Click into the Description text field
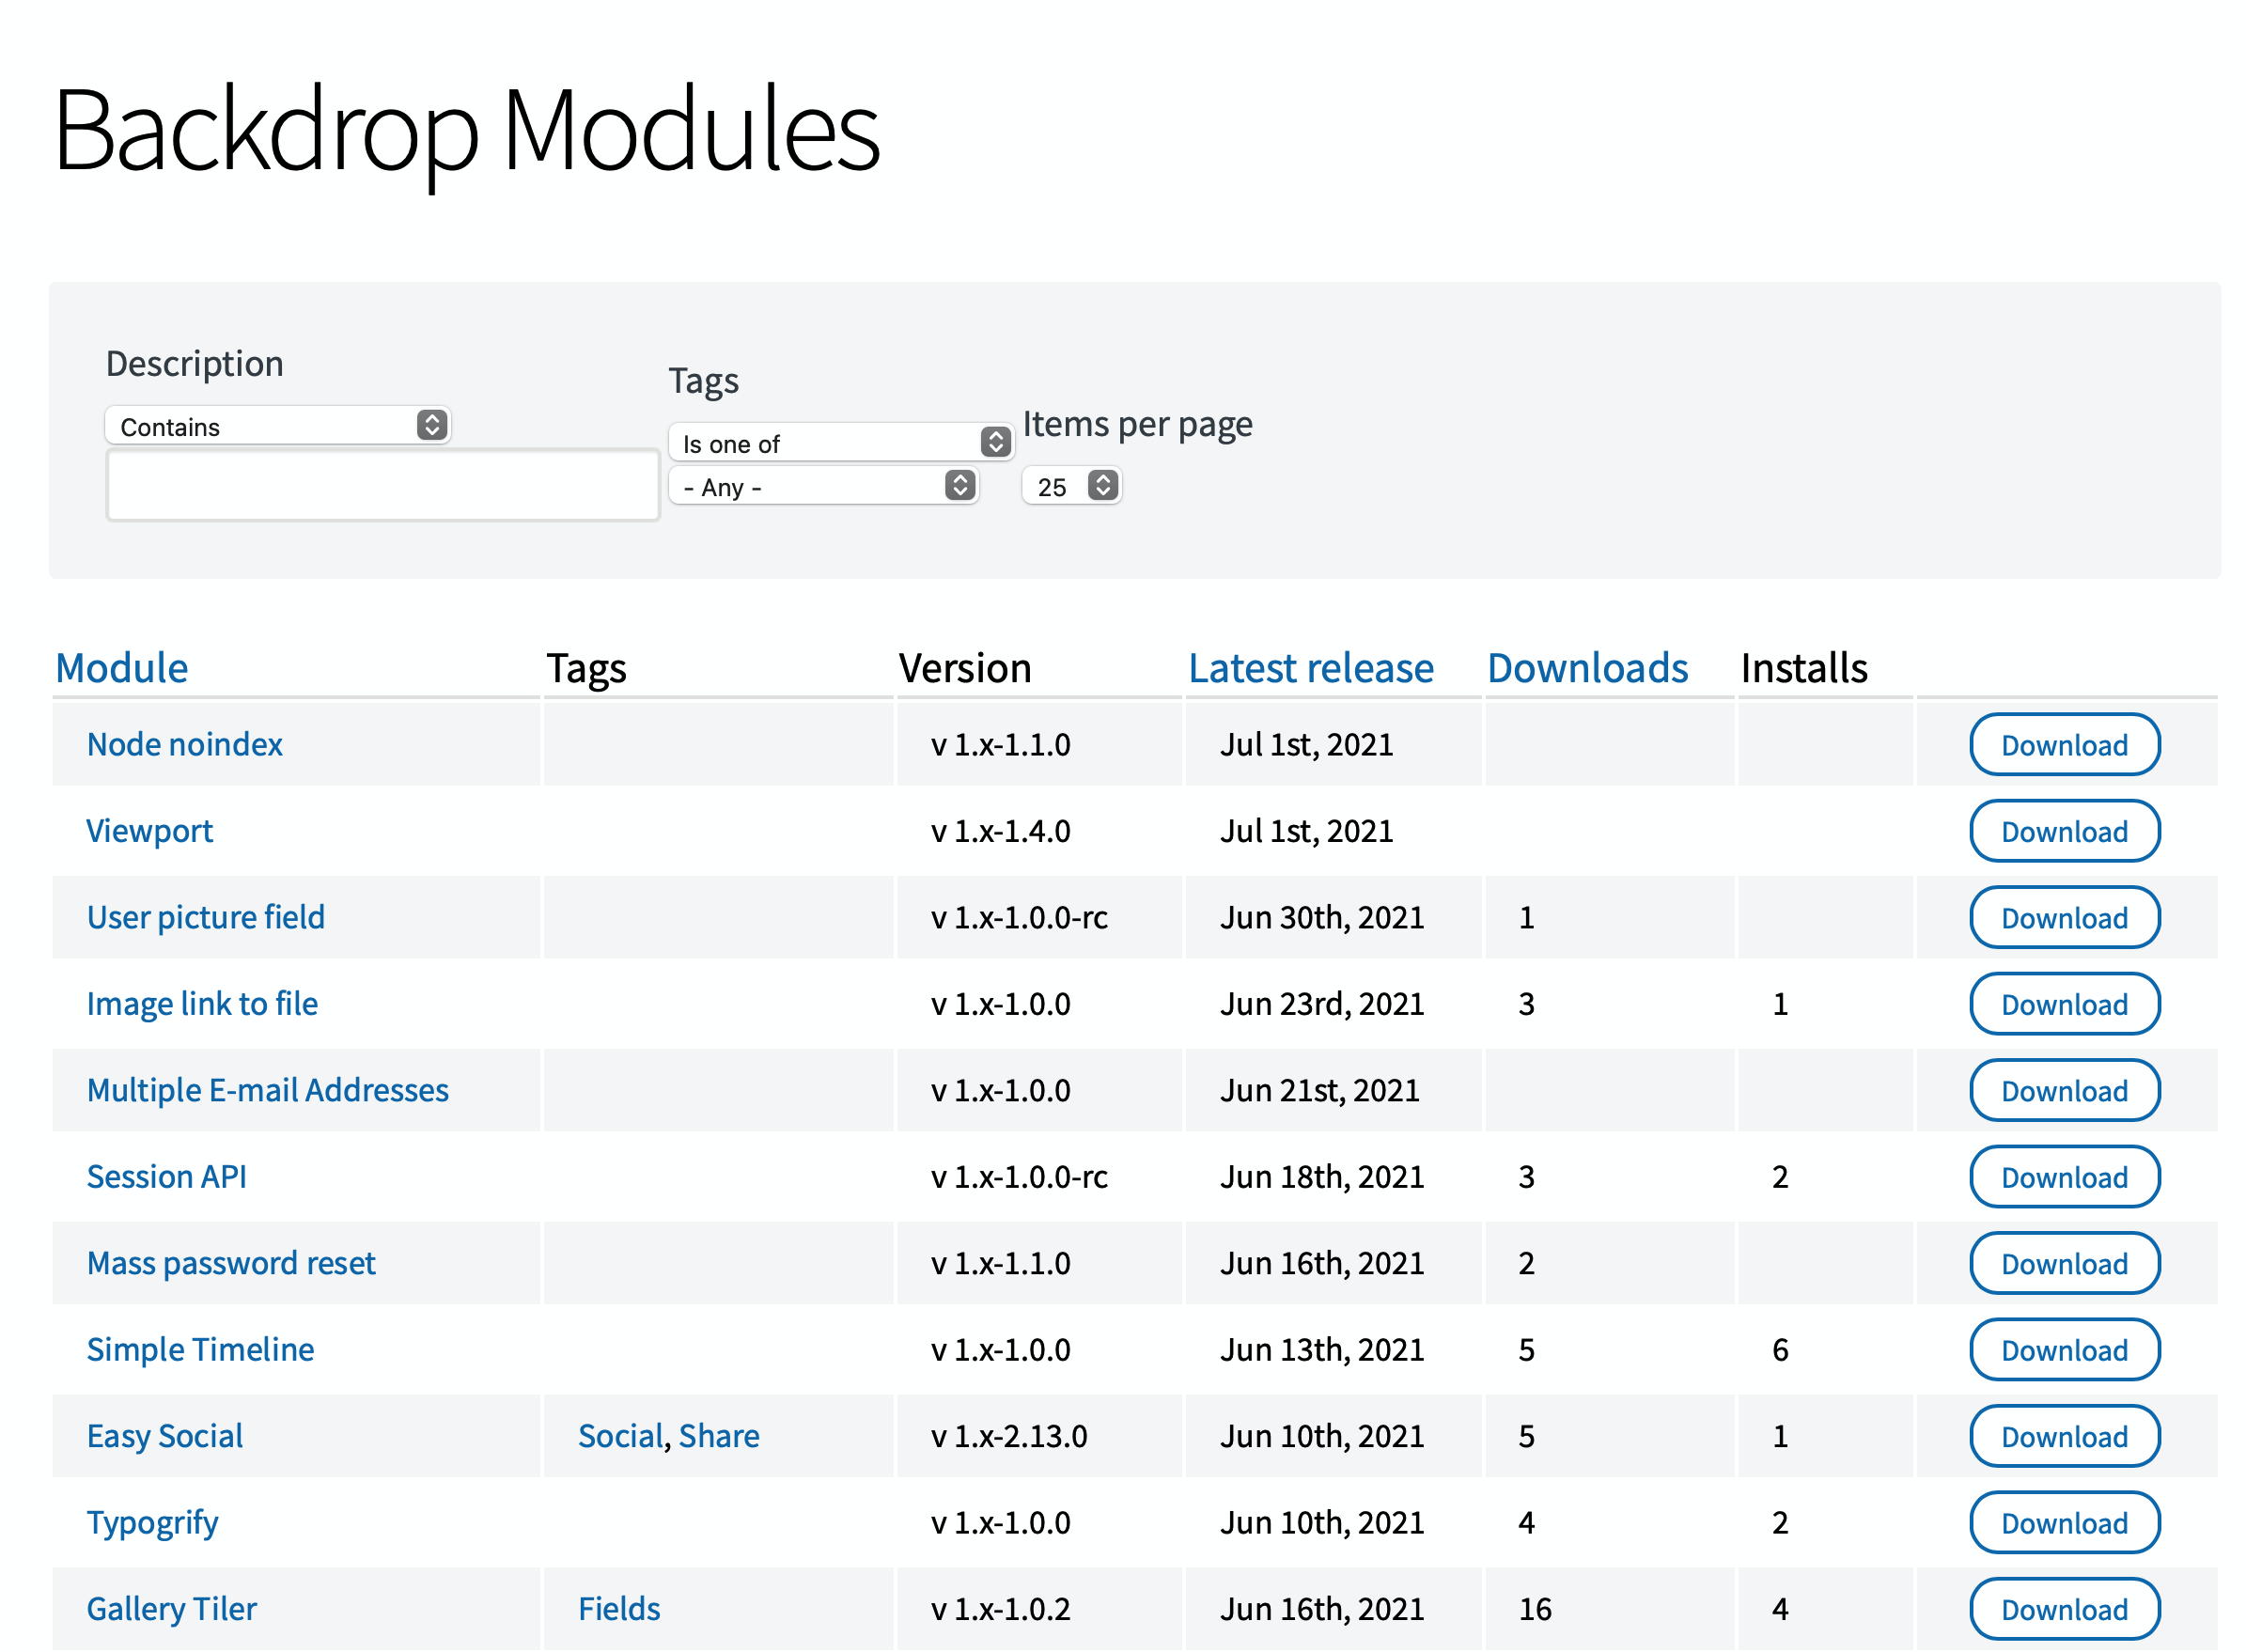This screenshot has height=1652, width=2246. (382, 486)
